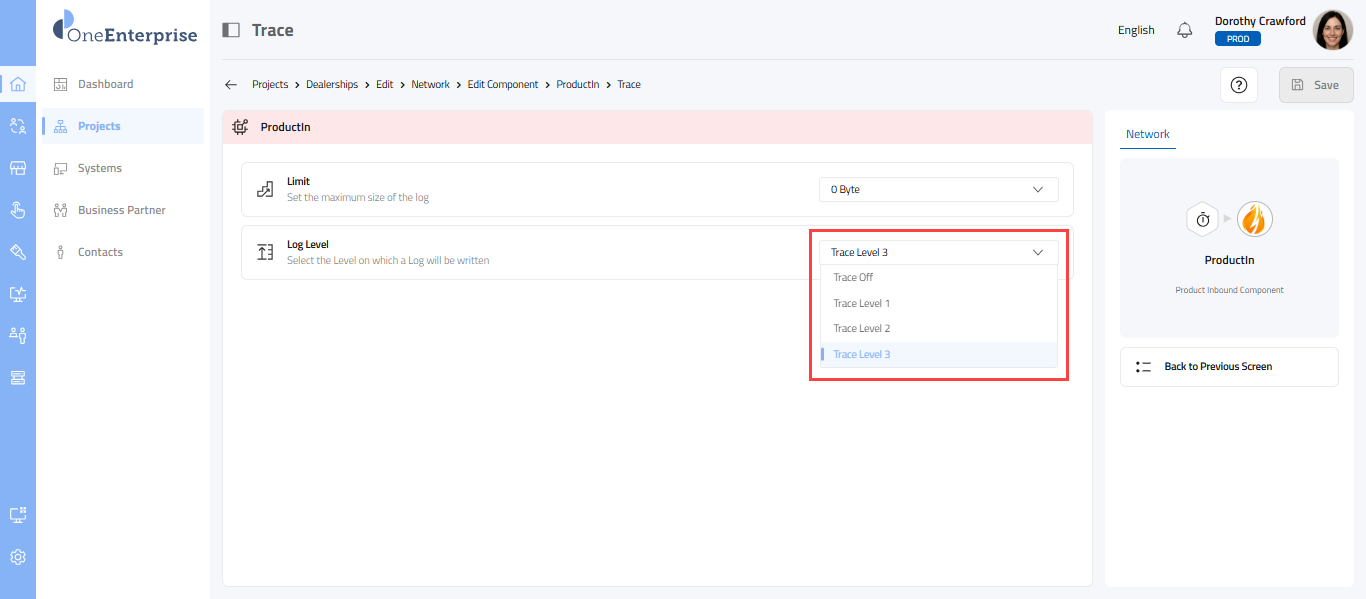Open the notifications bell
The height and width of the screenshot is (599, 1366).
[1185, 30]
